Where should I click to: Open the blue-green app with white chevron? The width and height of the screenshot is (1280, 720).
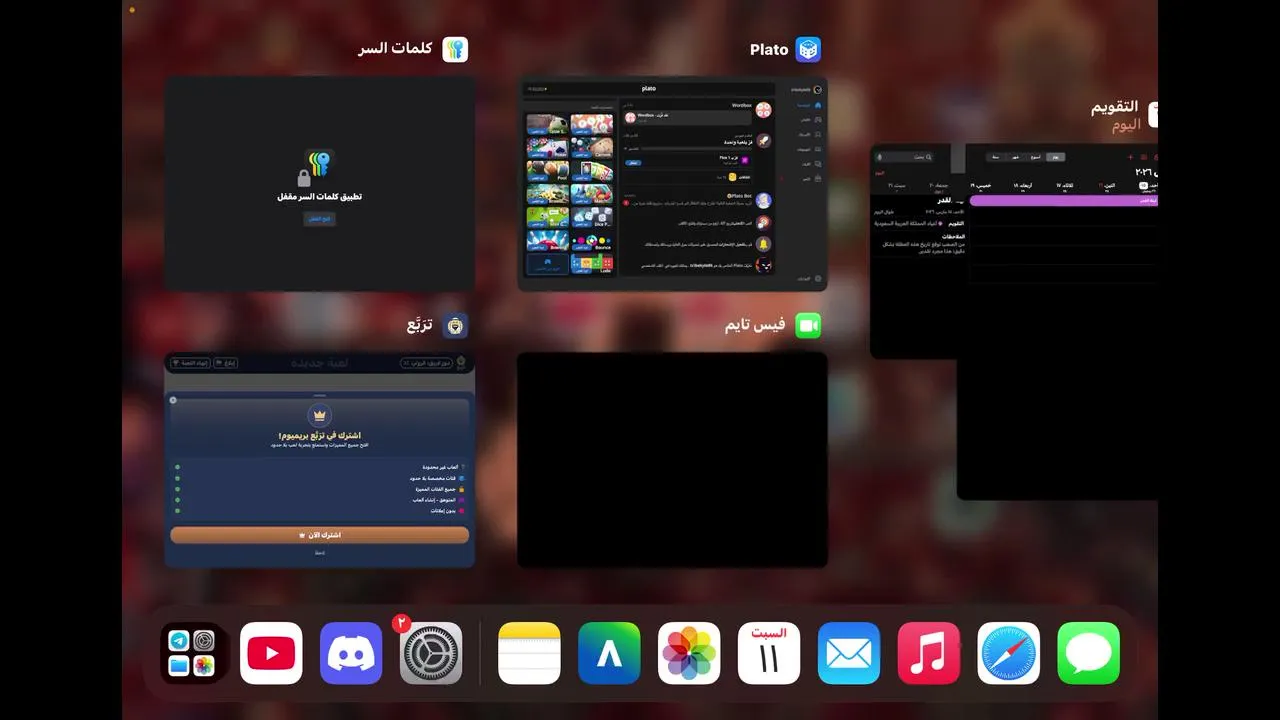[609, 653]
